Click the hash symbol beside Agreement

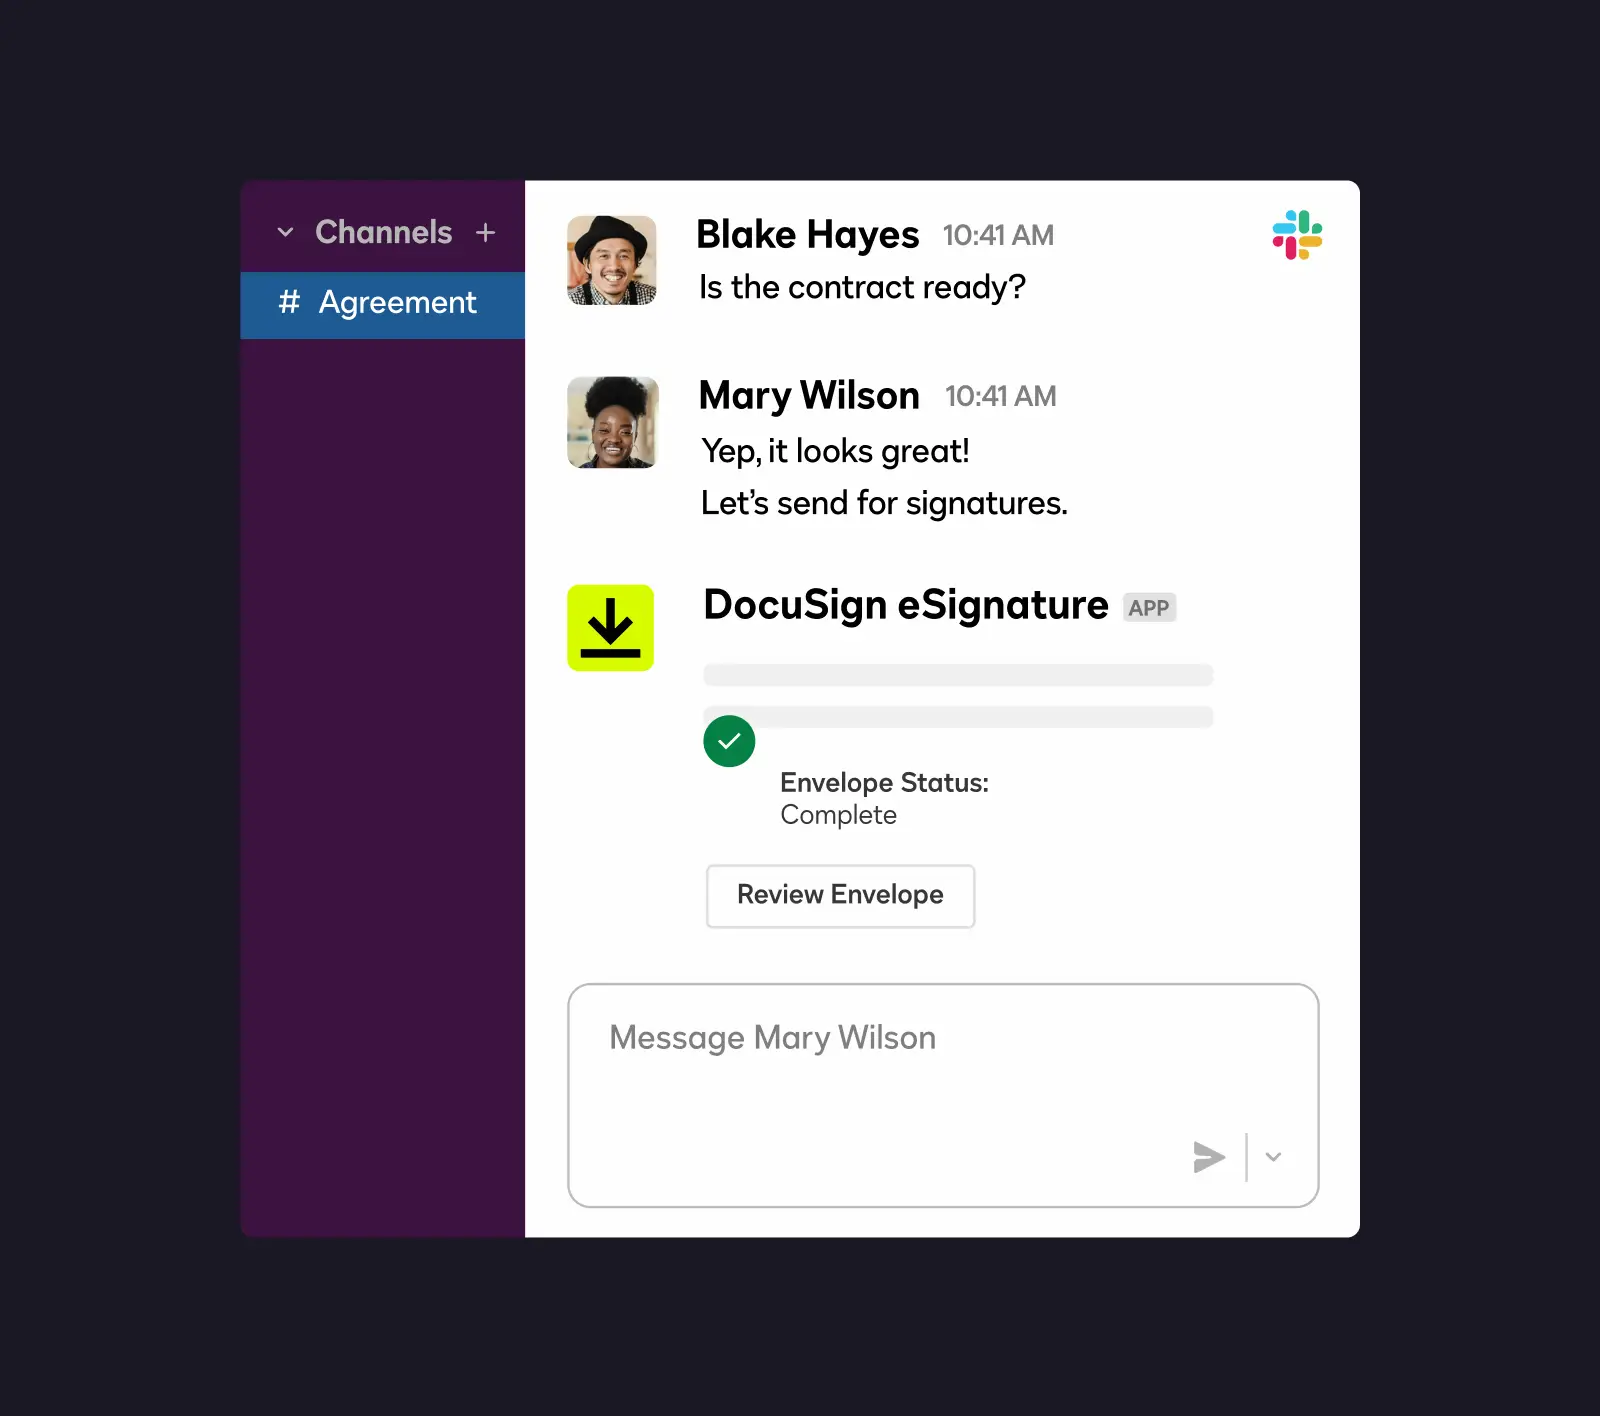pyautogui.click(x=289, y=302)
